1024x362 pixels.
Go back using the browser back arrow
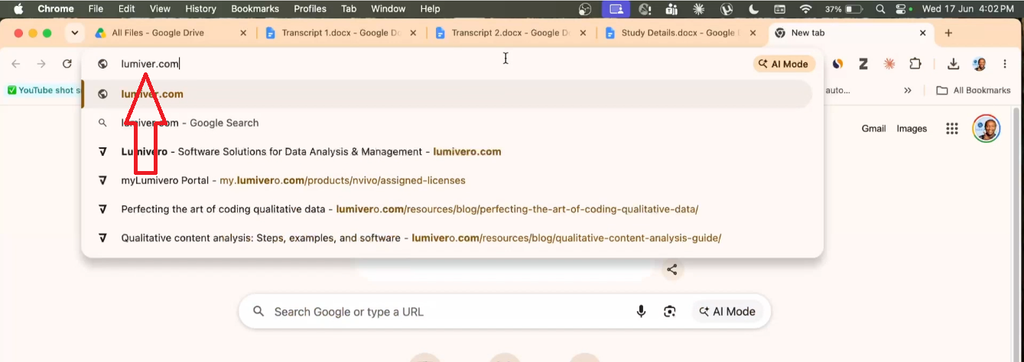pyautogui.click(x=16, y=63)
